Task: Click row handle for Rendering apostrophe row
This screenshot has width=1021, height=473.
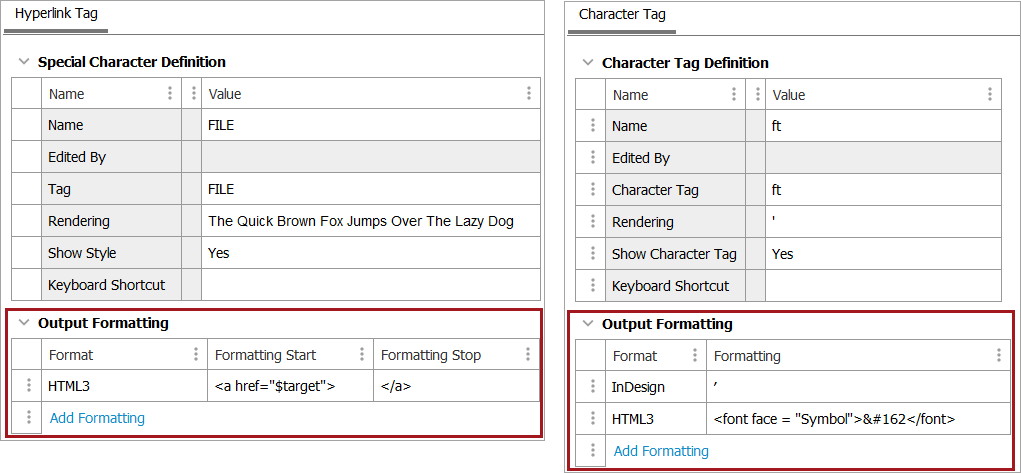Action: click(x=592, y=222)
